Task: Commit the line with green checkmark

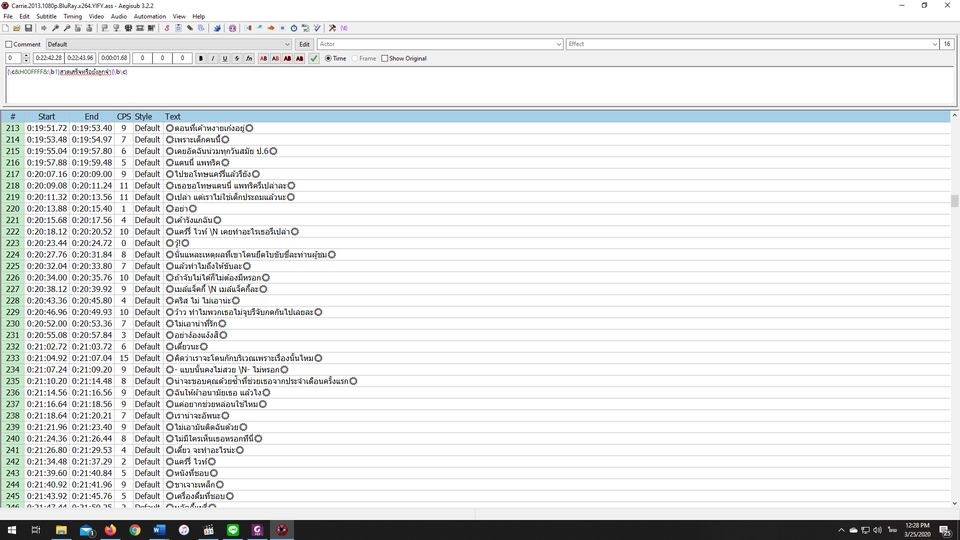Action: point(314,58)
